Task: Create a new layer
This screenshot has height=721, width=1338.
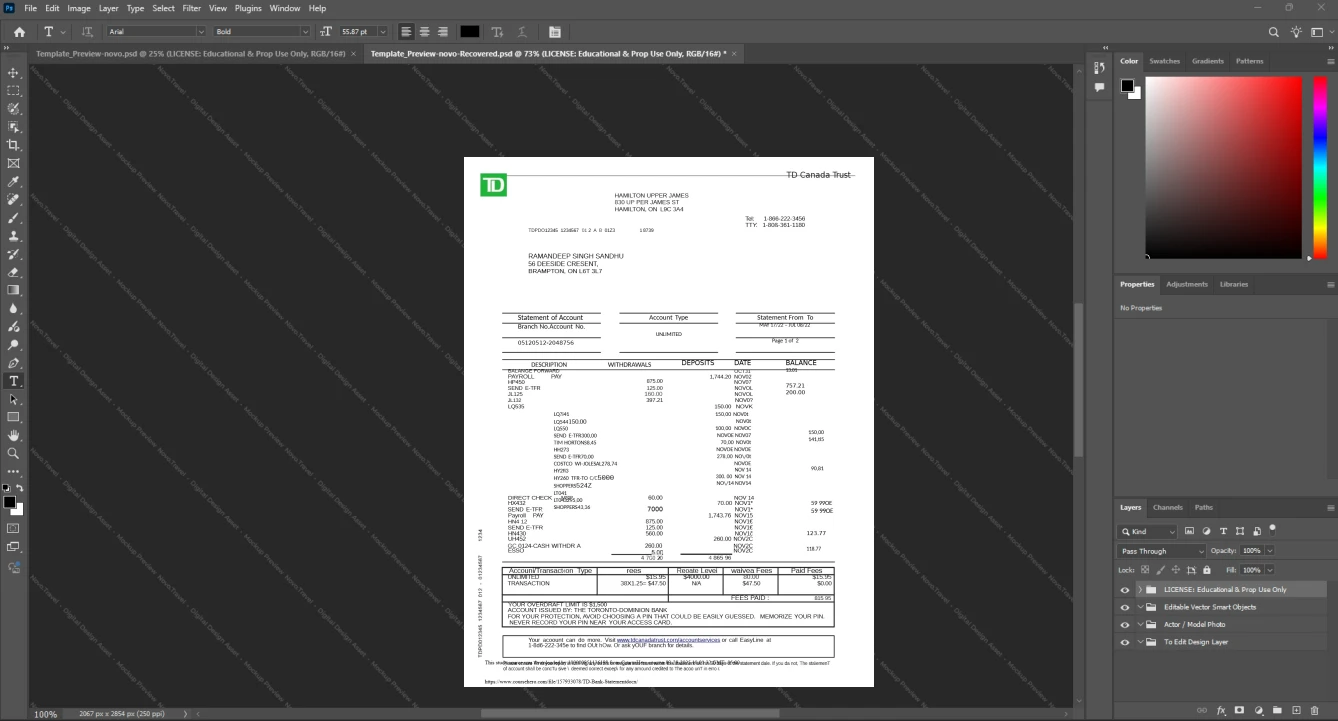Action: (1297, 710)
